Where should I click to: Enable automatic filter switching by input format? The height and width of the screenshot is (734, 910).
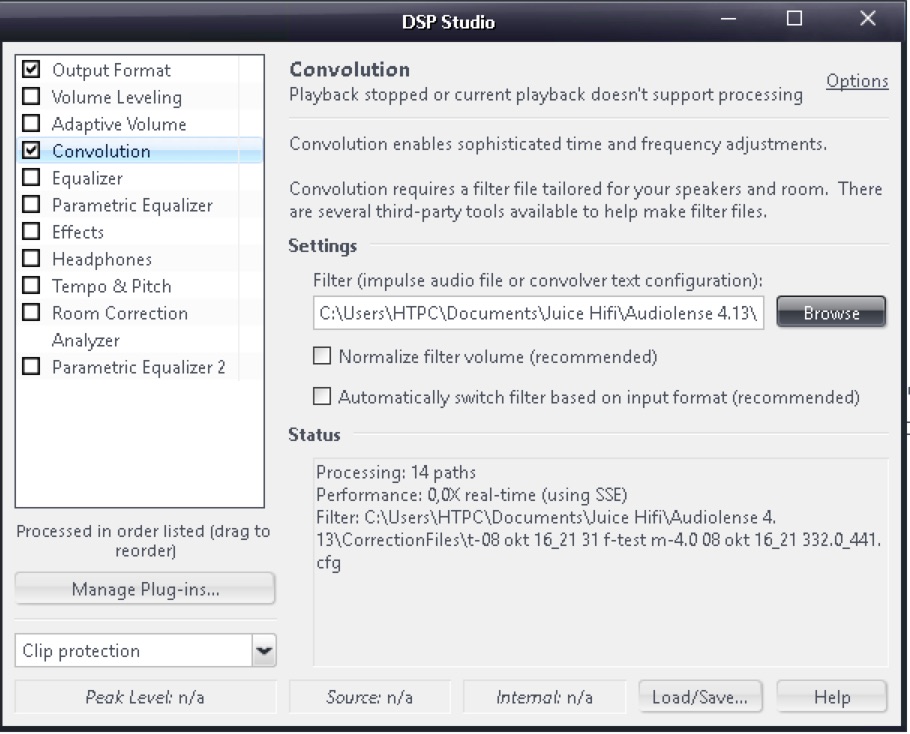(x=322, y=397)
